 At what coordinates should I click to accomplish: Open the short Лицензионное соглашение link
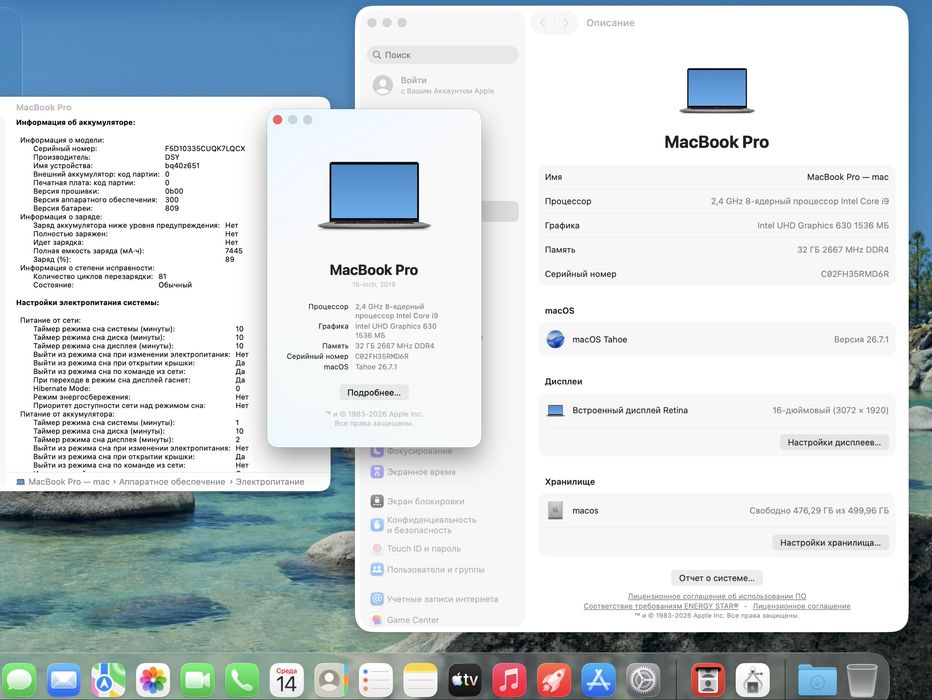point(801,606)
